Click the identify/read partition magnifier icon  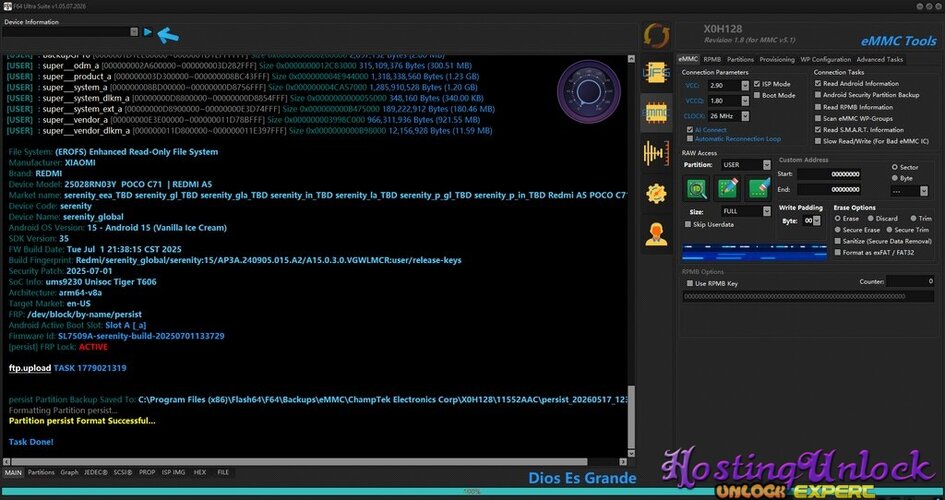[x=697, y=189]
